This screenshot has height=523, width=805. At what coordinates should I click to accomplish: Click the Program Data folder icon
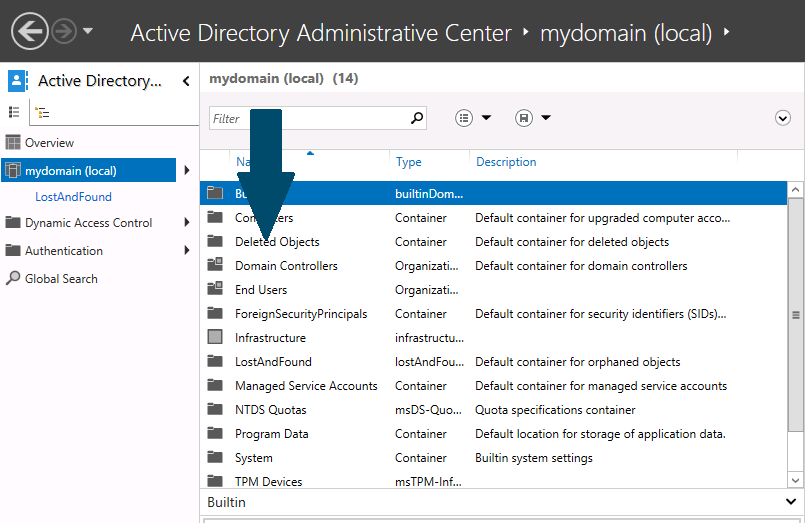click(215, 433)
